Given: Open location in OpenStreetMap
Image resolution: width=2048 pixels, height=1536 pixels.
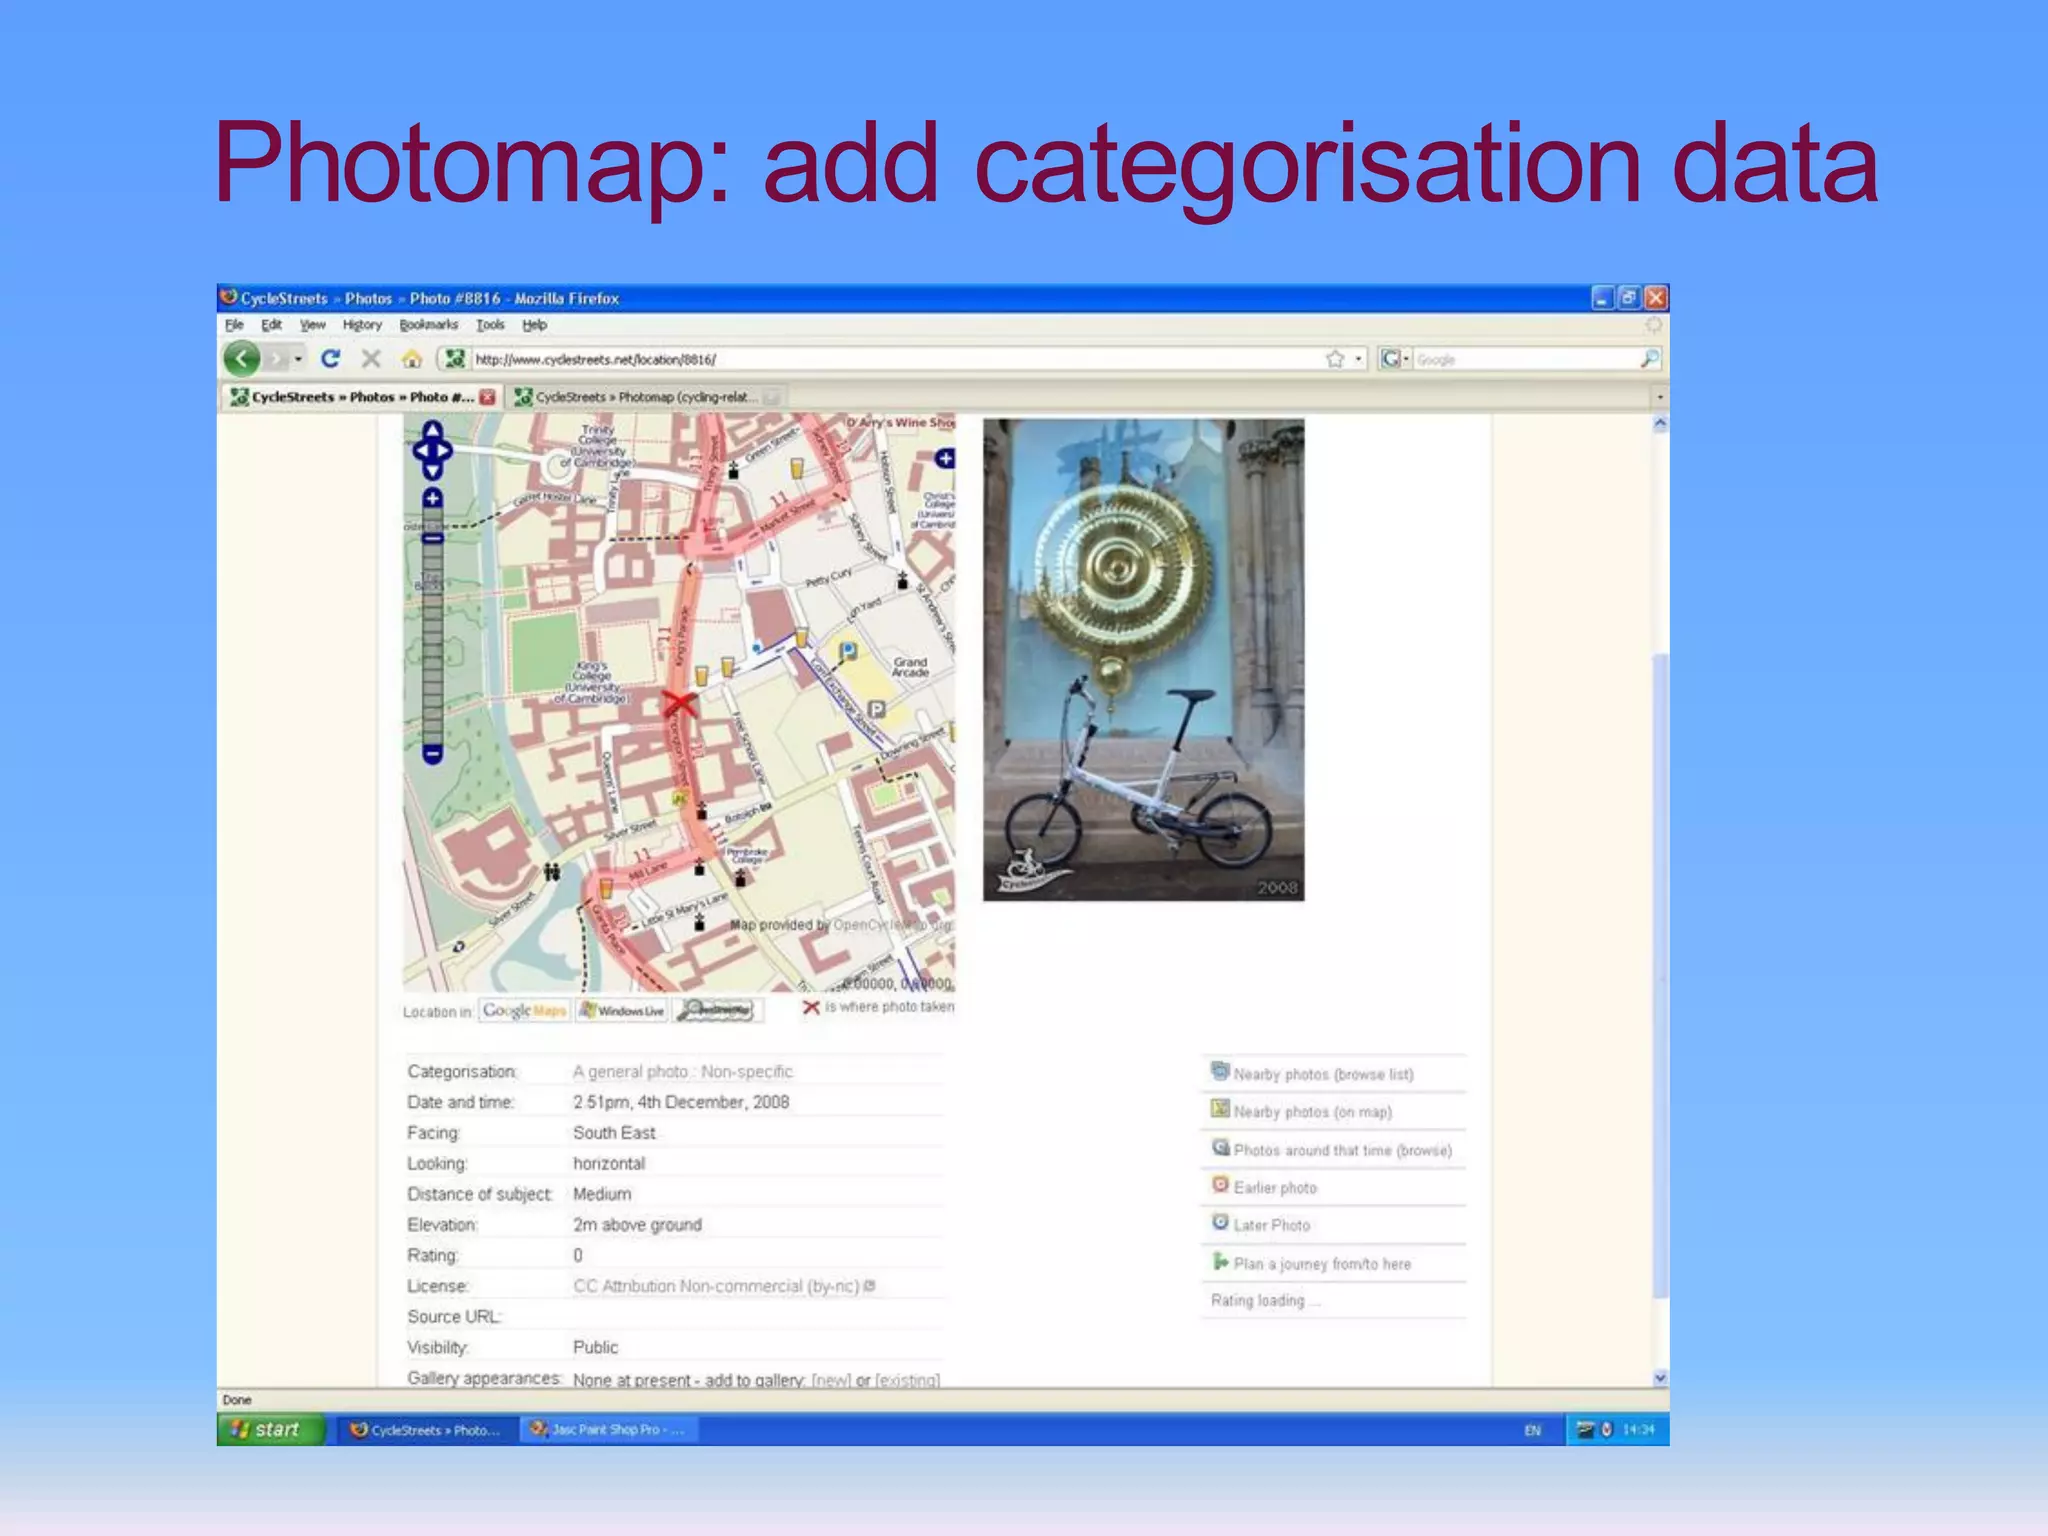Looking at the screenshot, I should (x=717, y=1011).
